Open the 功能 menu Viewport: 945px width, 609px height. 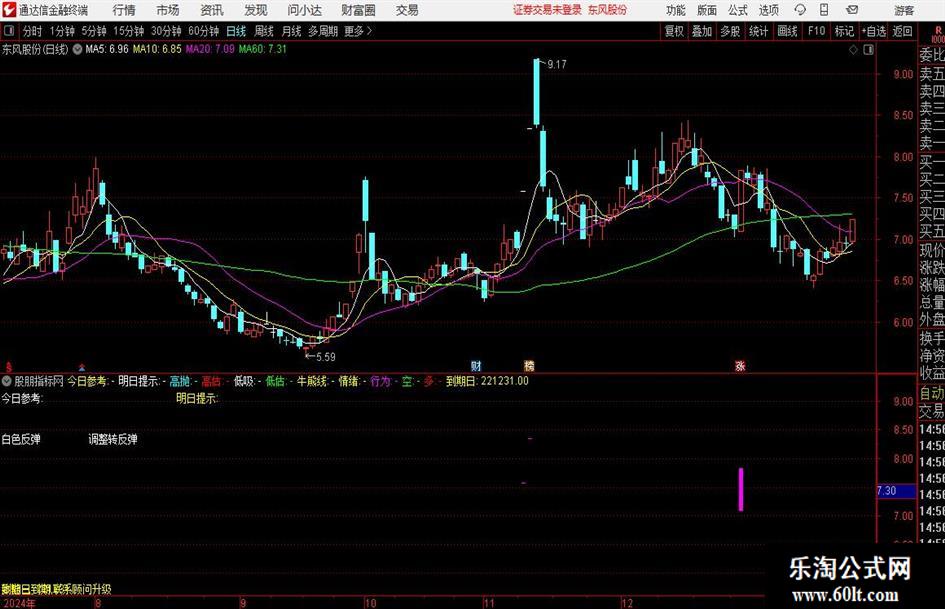(676, 10)
